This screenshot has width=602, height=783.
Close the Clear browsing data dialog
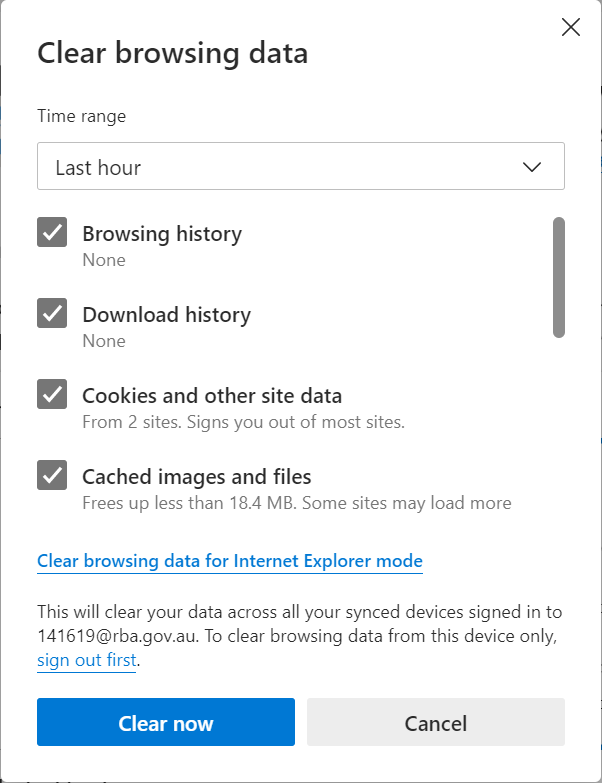(571, 27)
